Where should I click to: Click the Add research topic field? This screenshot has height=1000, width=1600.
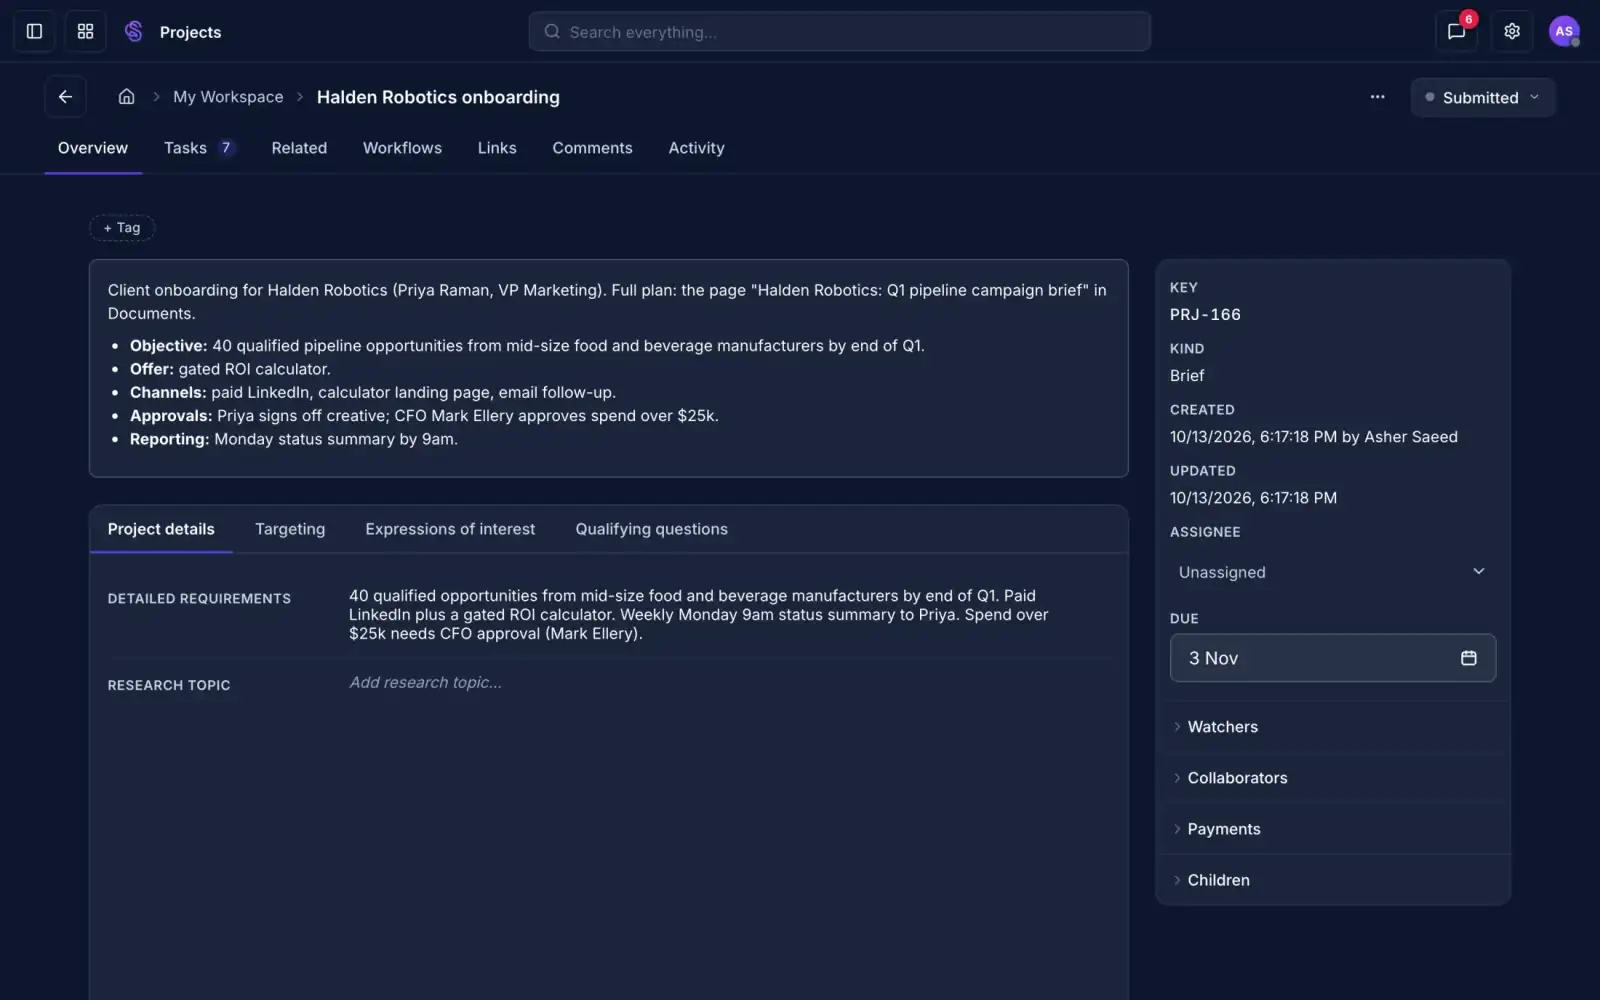(425, 682)
